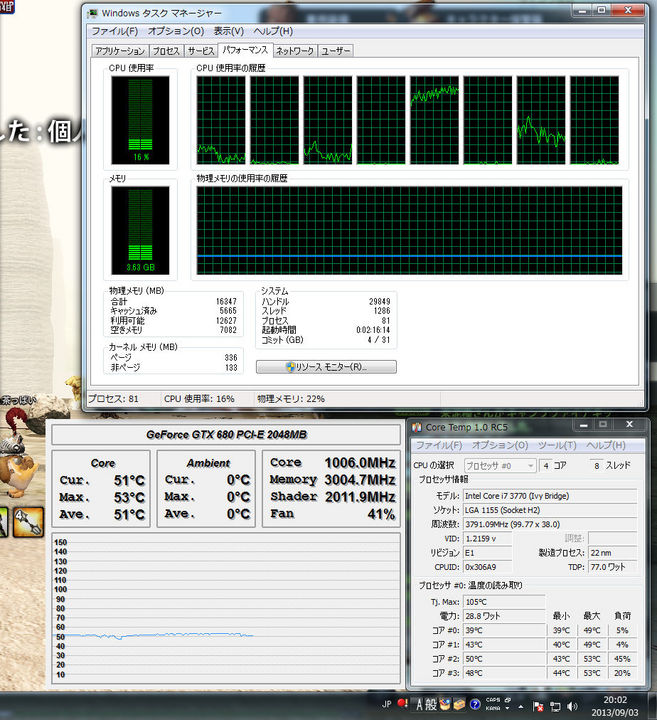Click the volume speaker icon

coord(572,706)
